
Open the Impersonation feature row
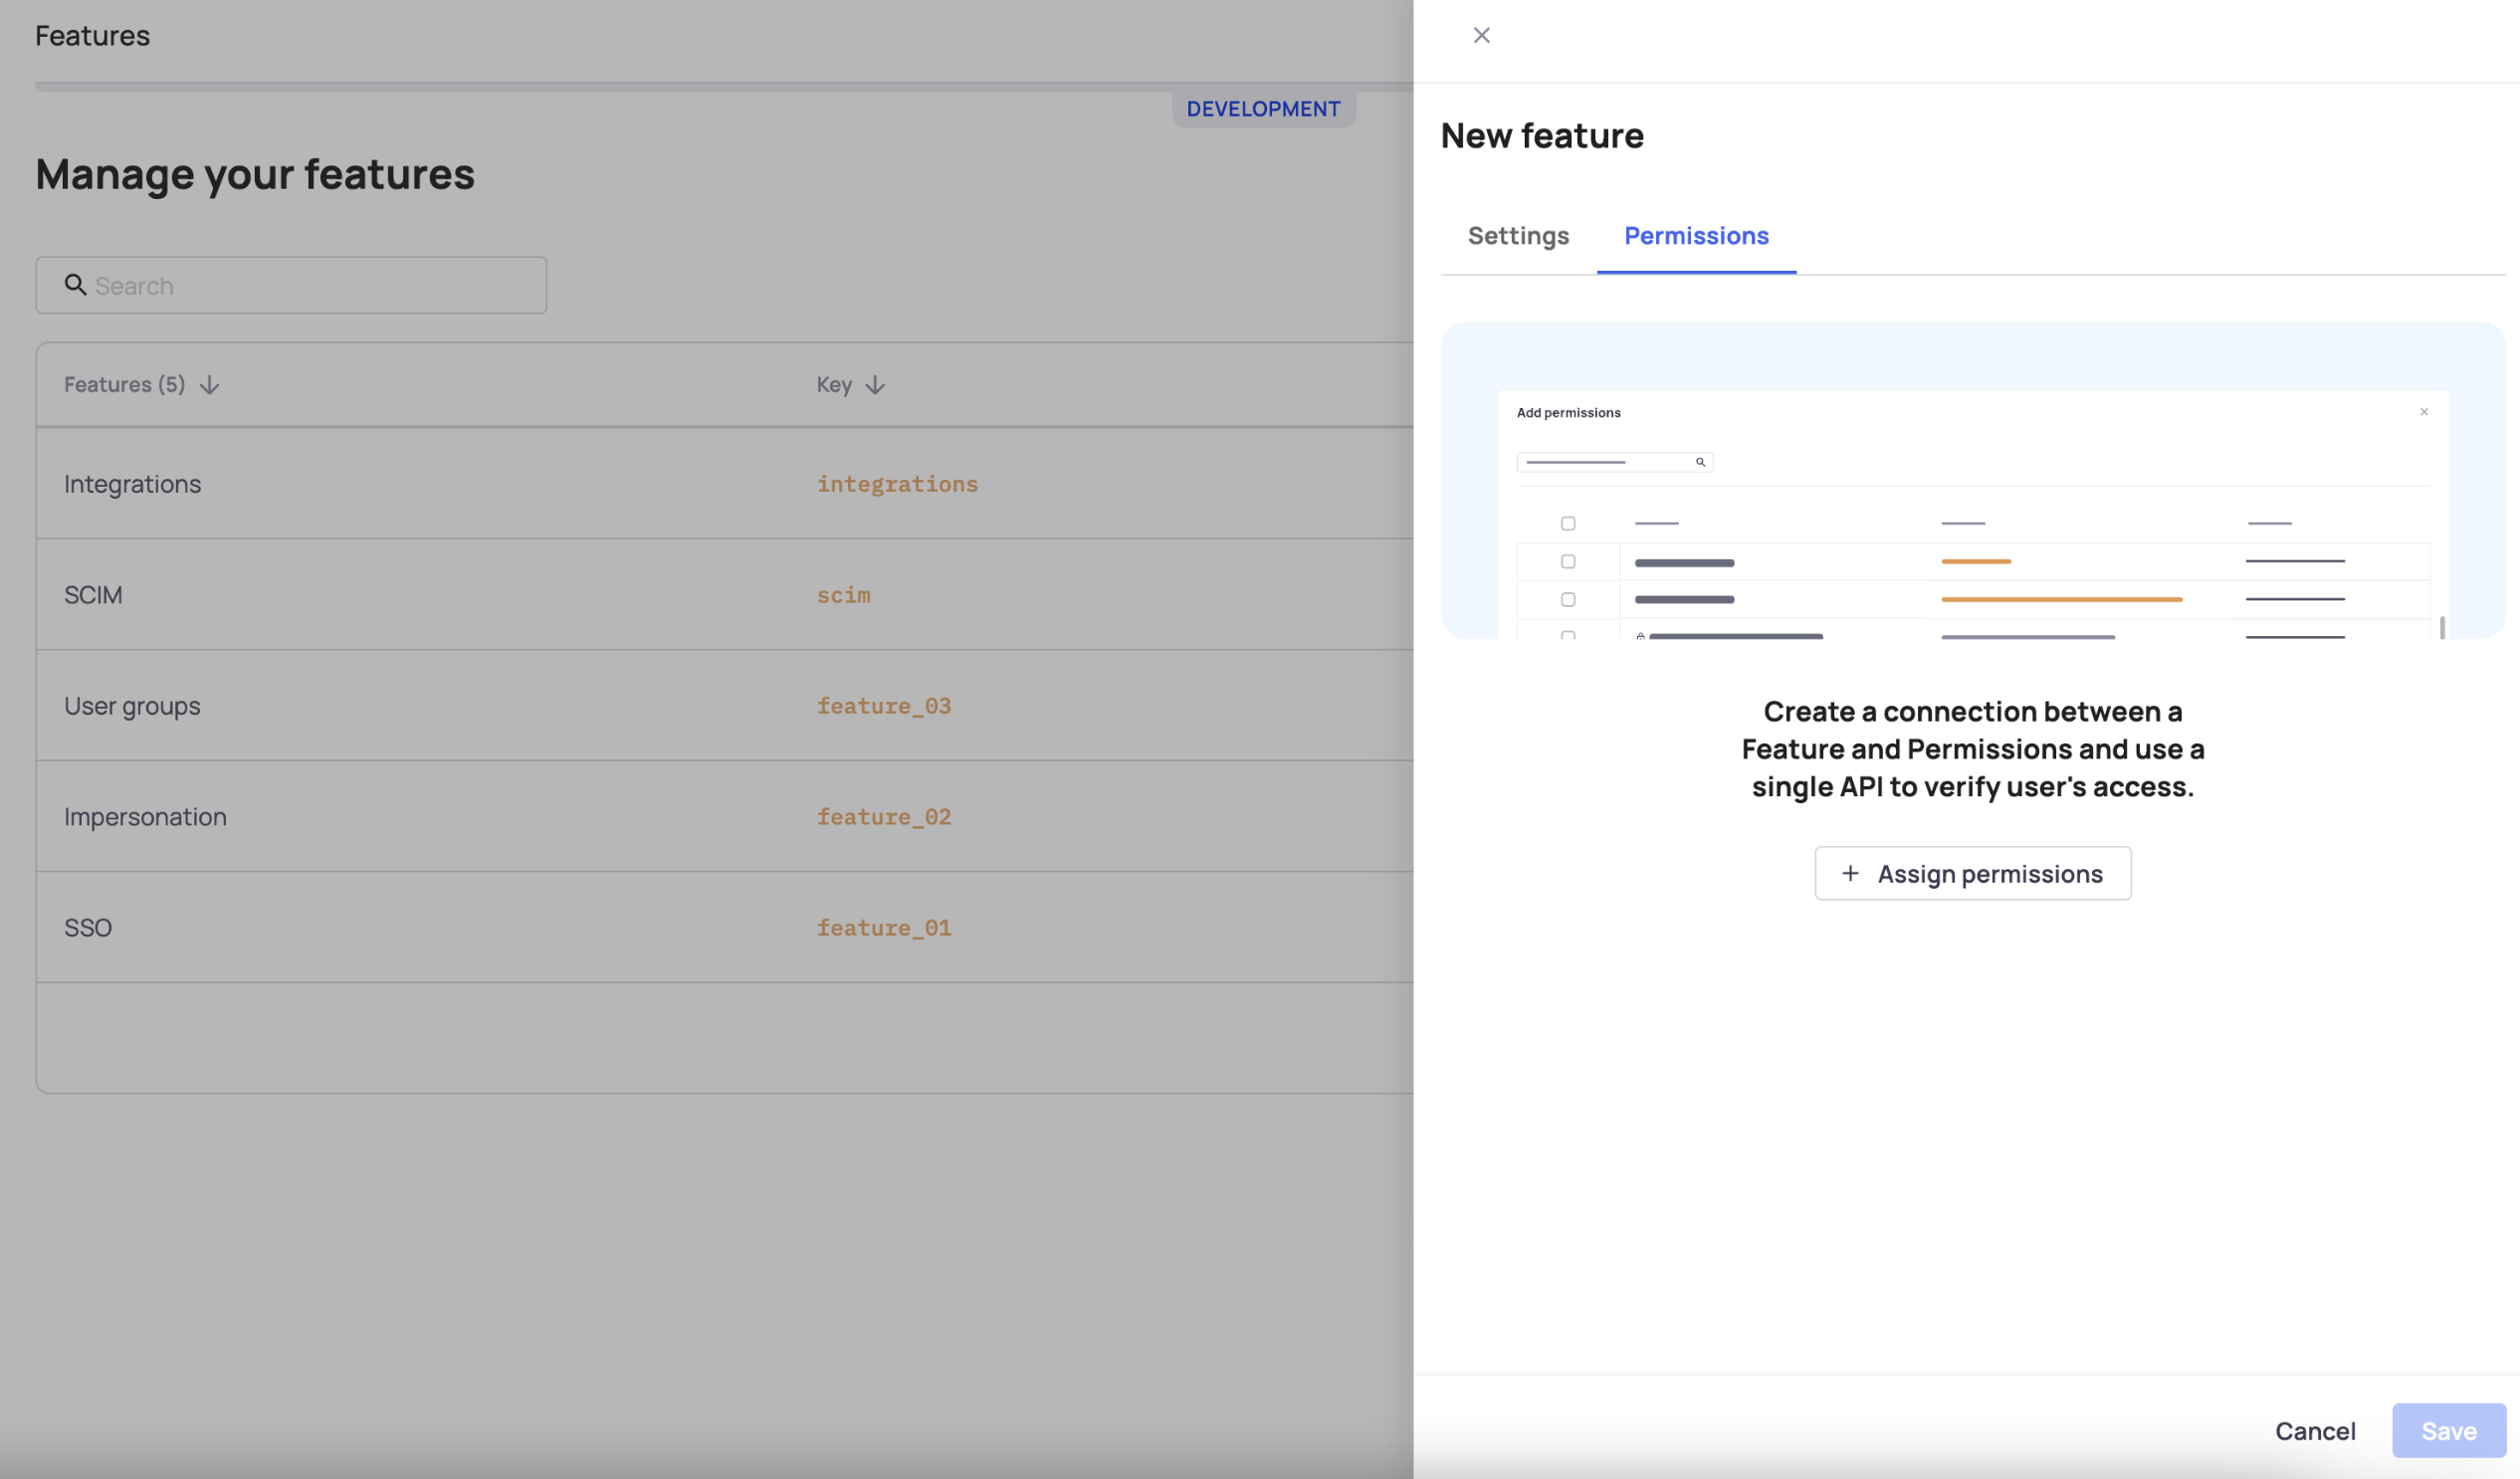[400, 816]
